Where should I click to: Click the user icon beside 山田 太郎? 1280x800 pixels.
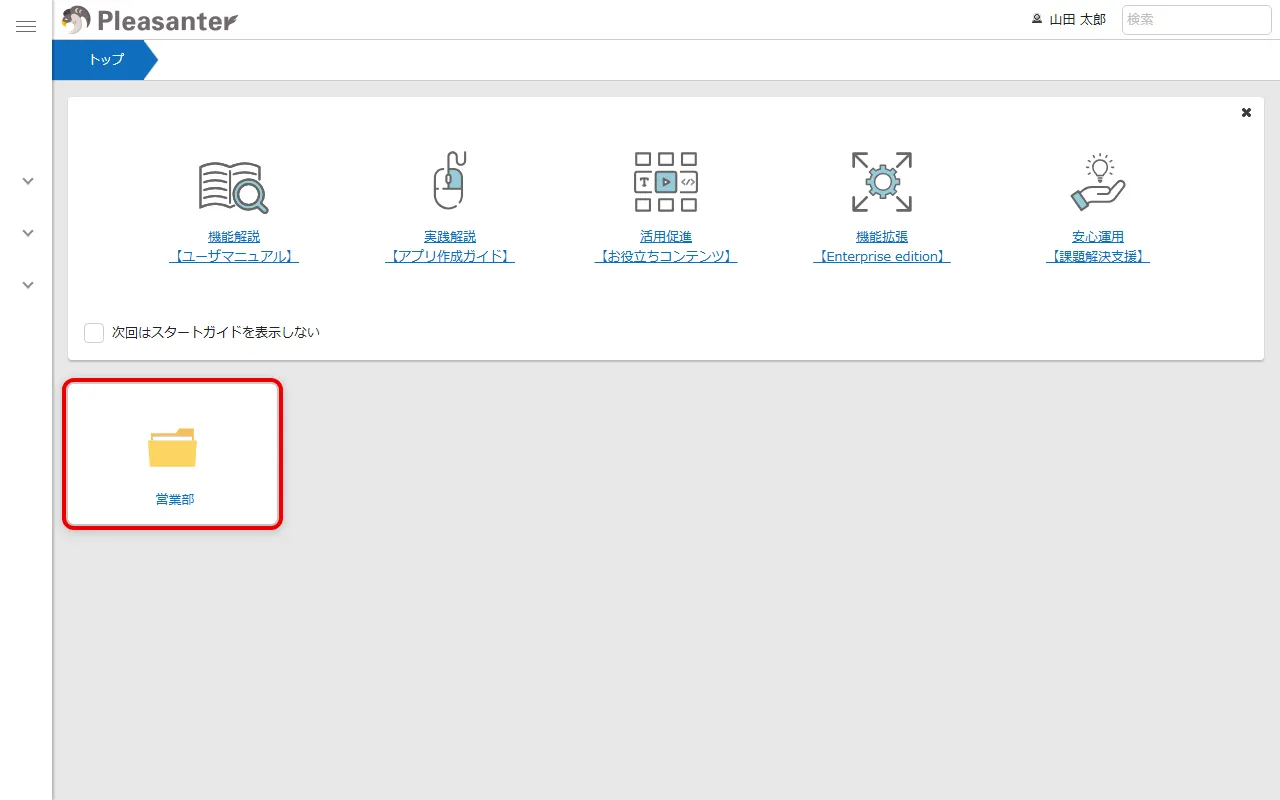coord(1037,19)
